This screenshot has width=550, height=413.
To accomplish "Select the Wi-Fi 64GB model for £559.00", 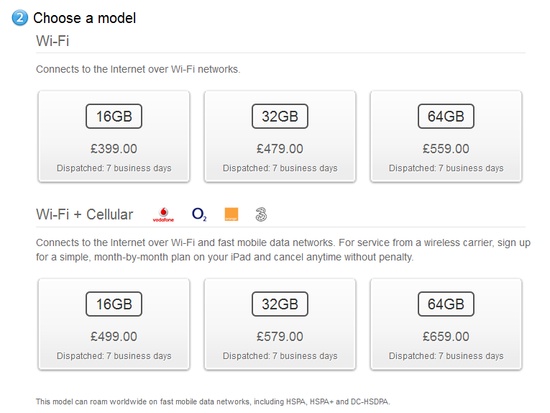I will [x=446, y=136].
